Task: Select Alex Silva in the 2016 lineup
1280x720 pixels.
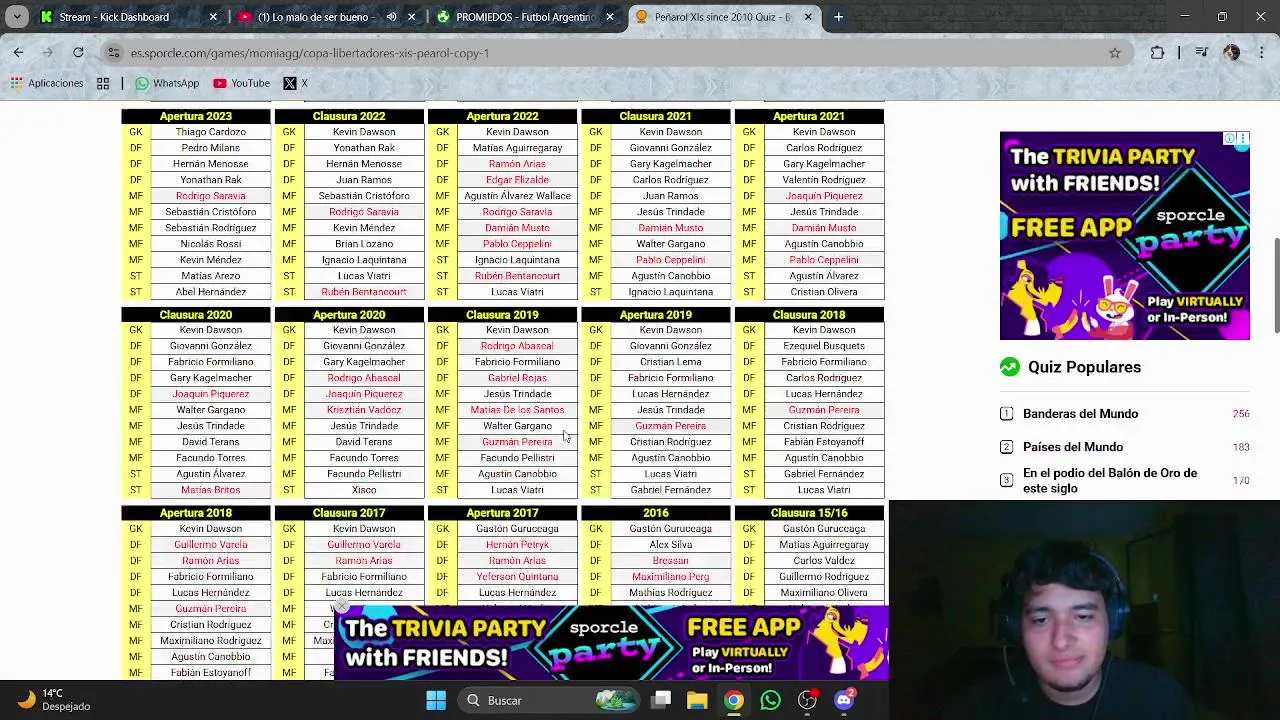Action: (671, 545)
